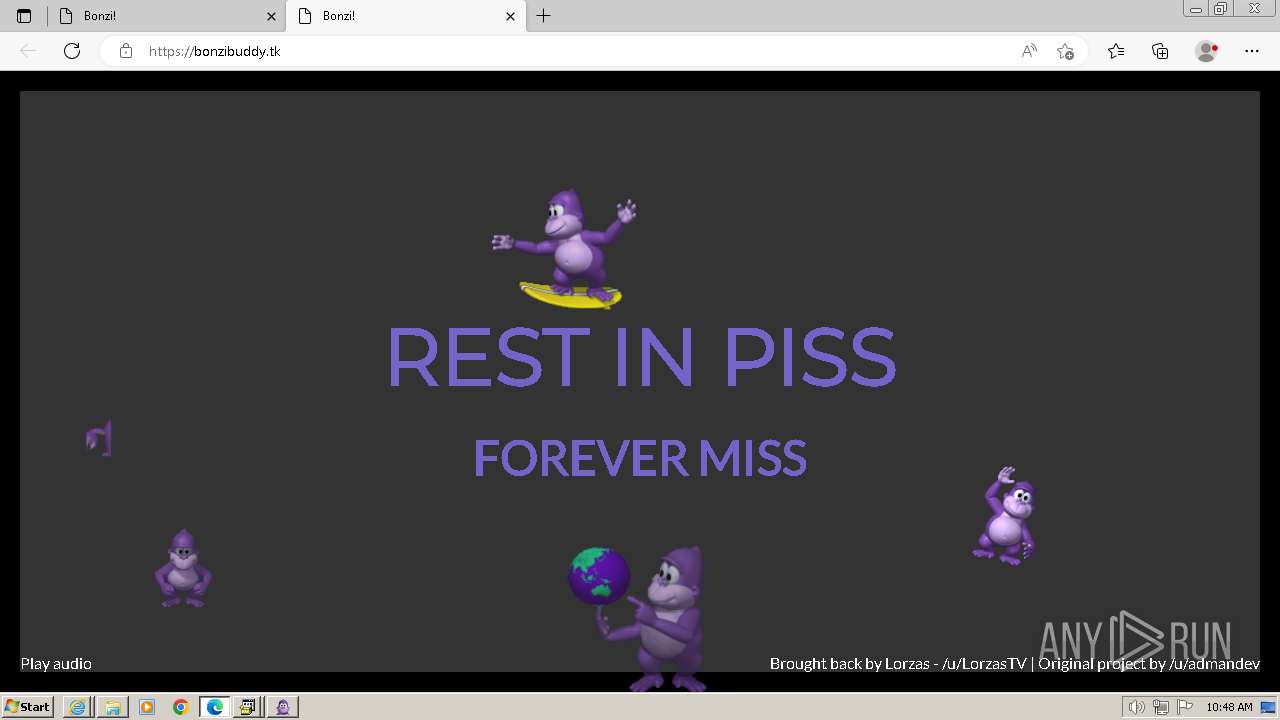Open the browser profile avatar
Viewport: 1280px width, 720px height.
pos(1207,51)
